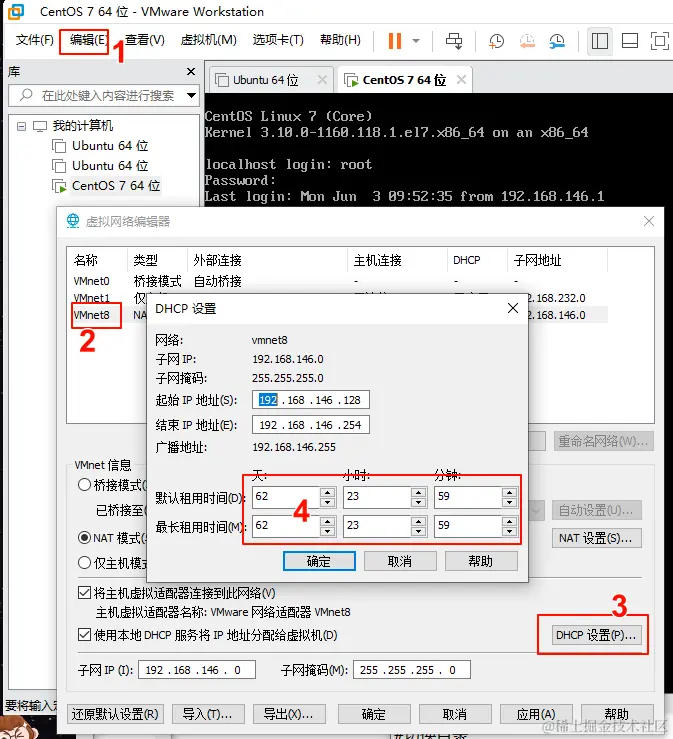
Task: Select the VMnet0 row in network list
Action: coord(337,281)
